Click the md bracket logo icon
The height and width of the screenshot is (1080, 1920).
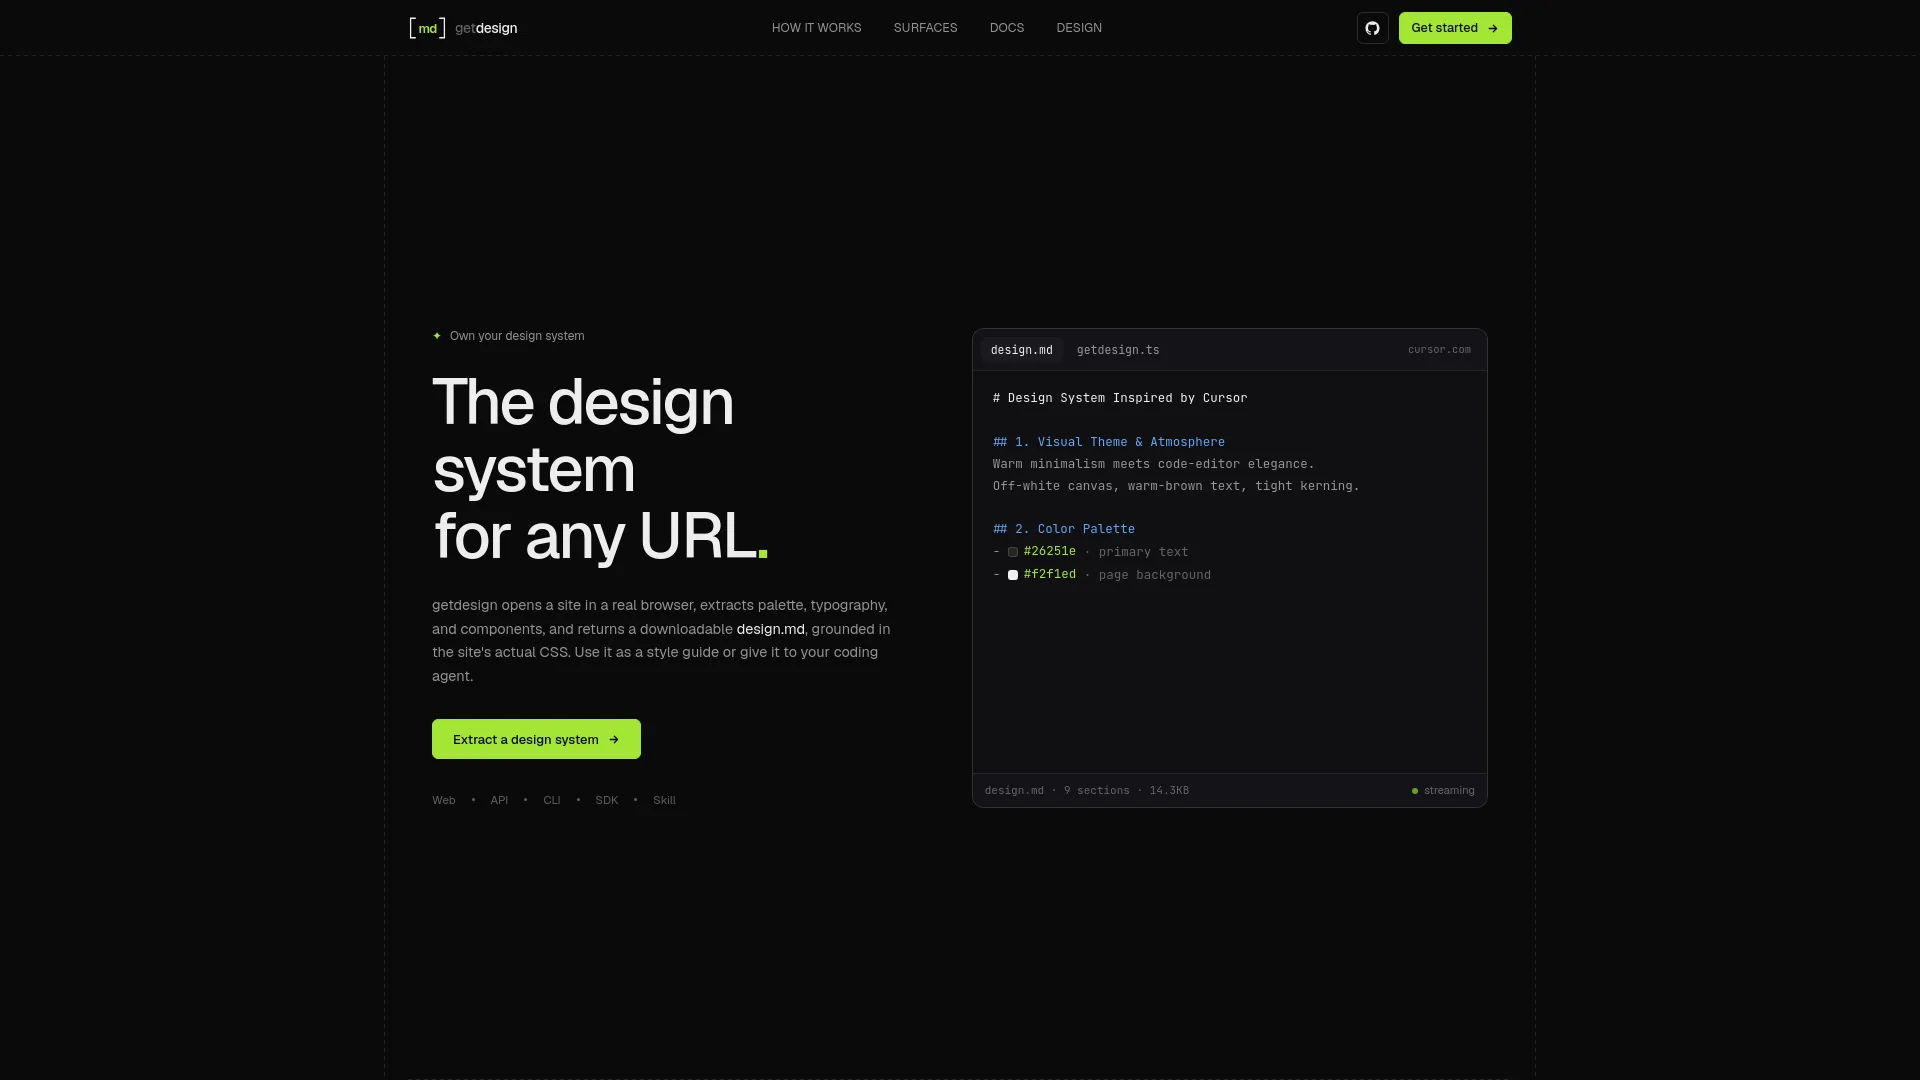[x=427, y=28]
